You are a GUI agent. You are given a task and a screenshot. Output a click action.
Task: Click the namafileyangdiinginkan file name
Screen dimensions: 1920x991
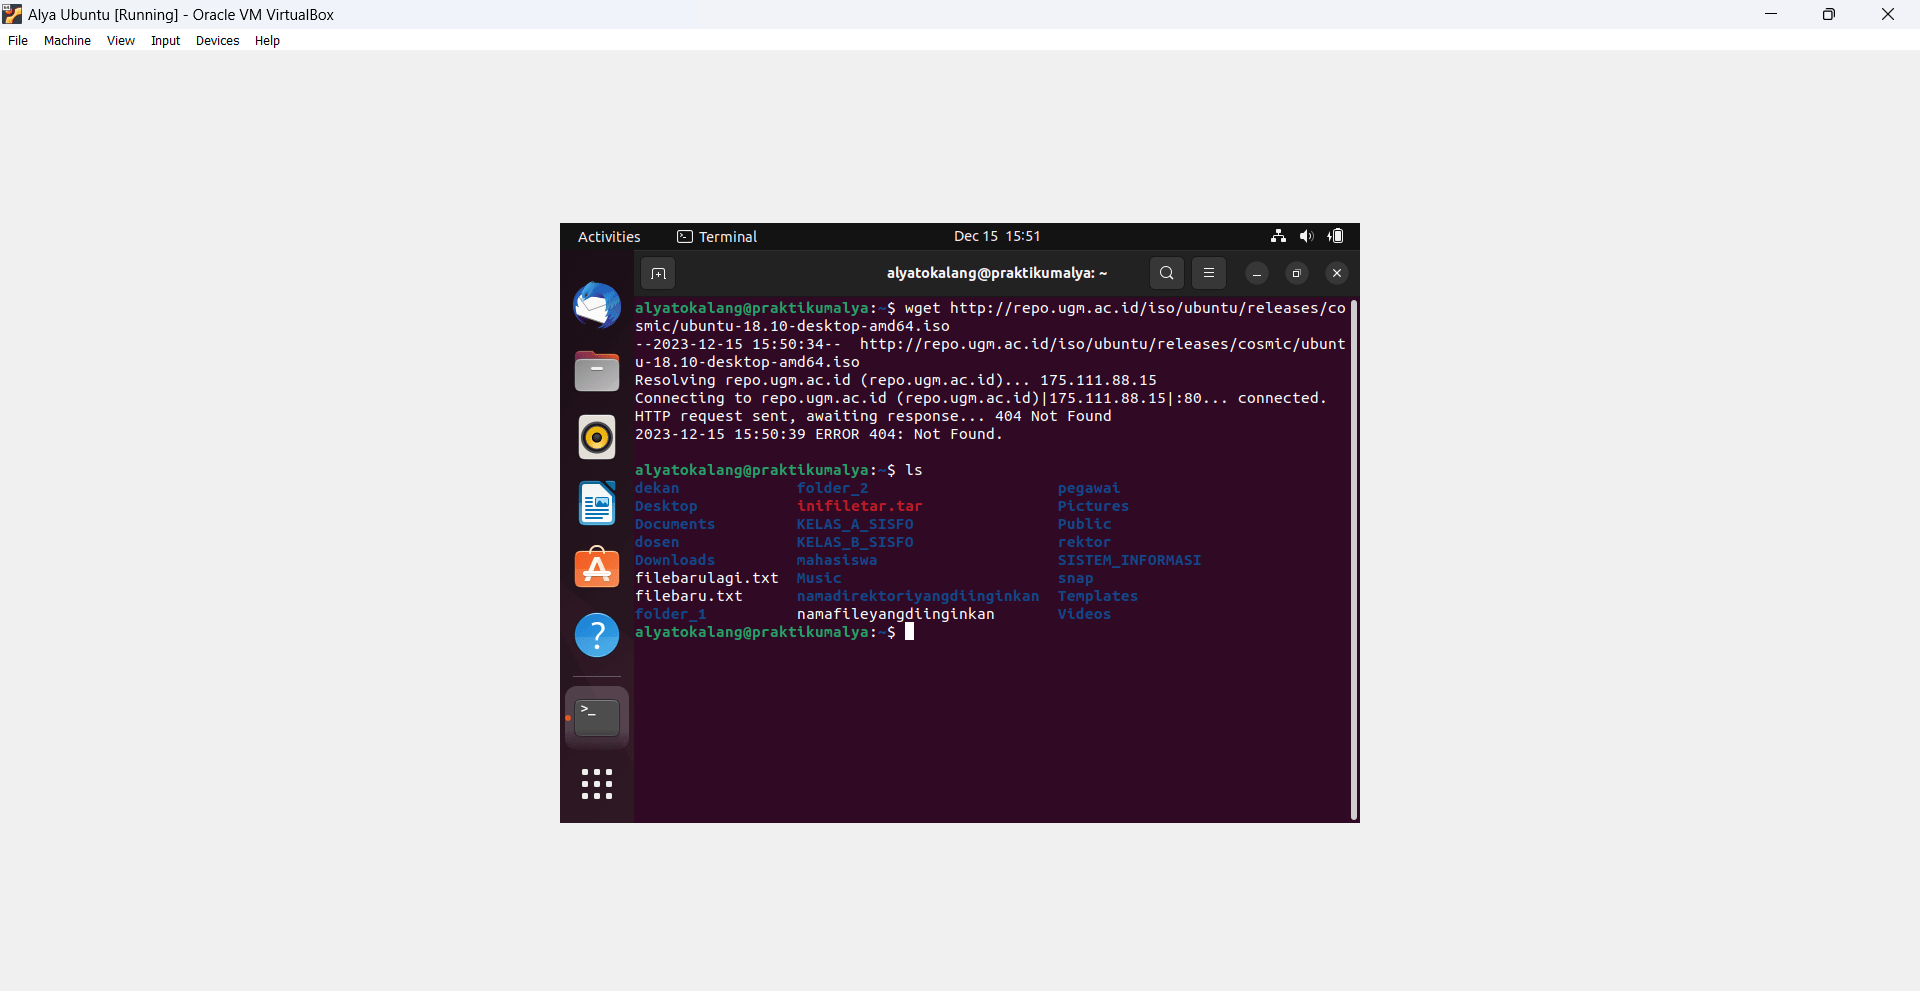895,614
